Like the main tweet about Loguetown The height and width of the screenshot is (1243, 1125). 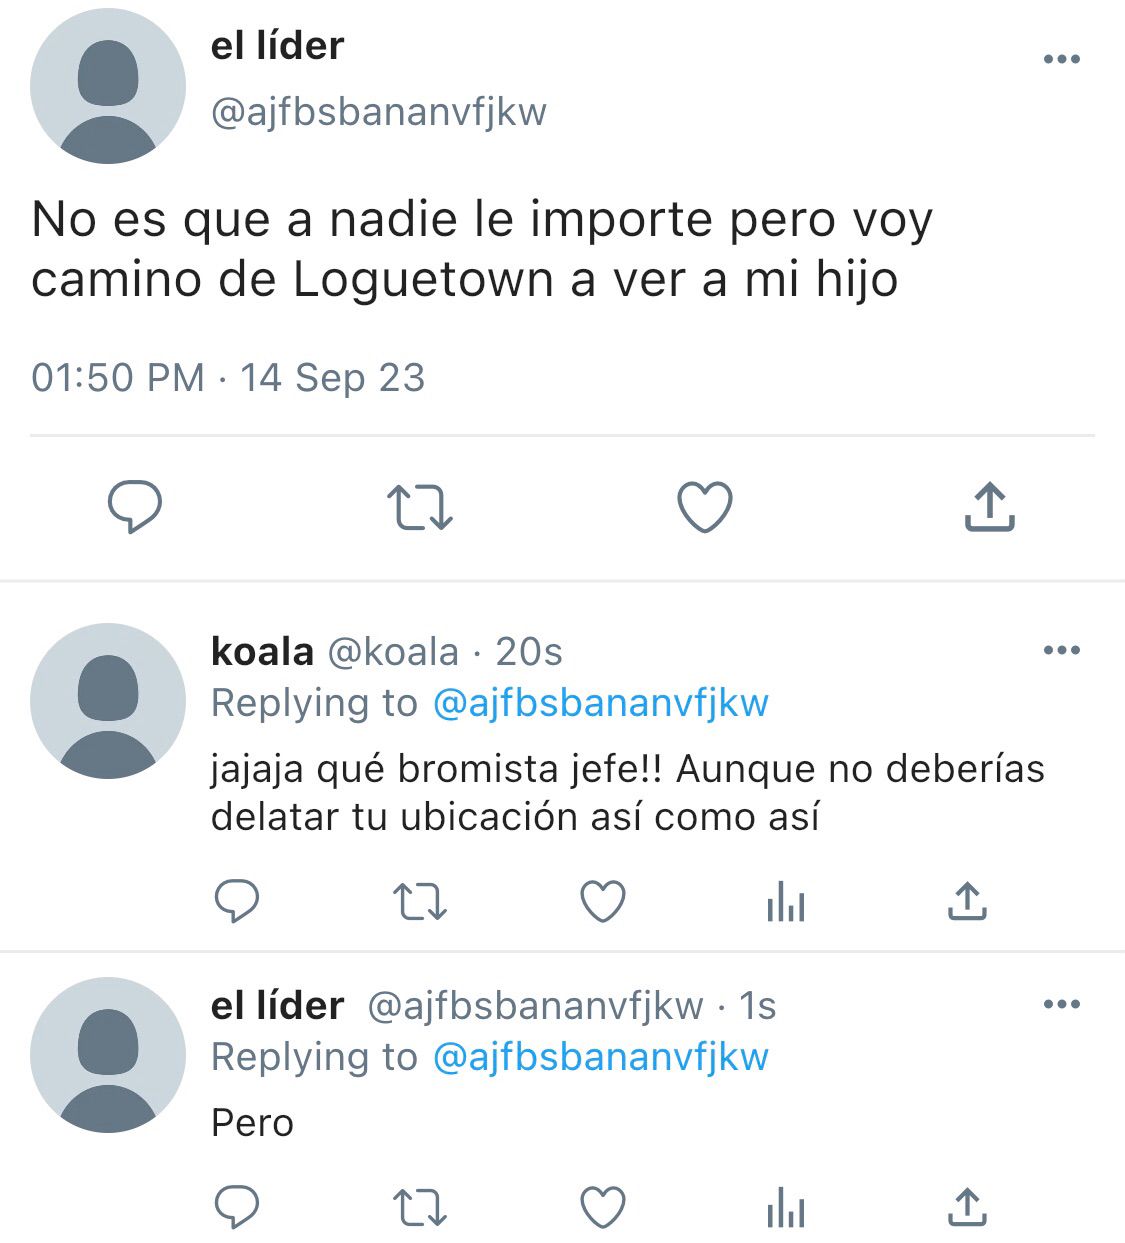[705, 507]
